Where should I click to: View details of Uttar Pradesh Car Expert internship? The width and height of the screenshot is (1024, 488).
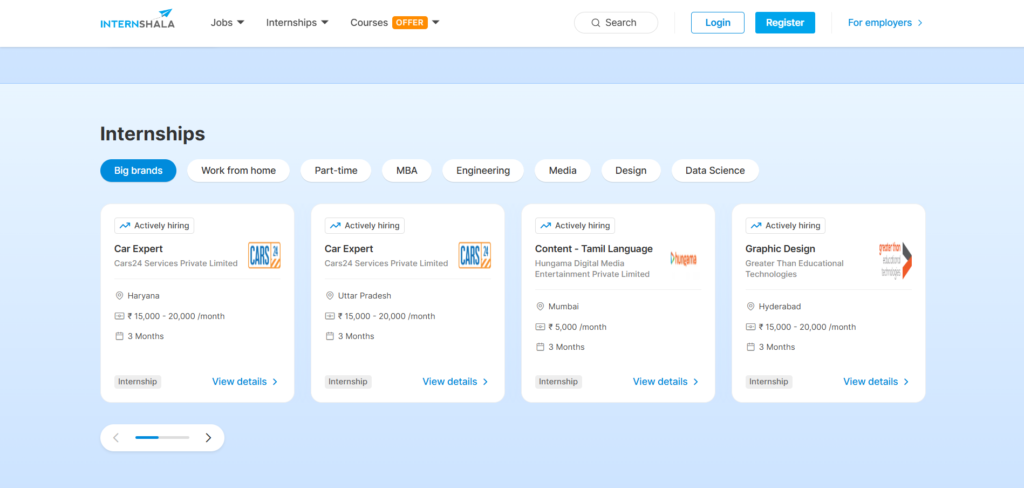(455, 382)
